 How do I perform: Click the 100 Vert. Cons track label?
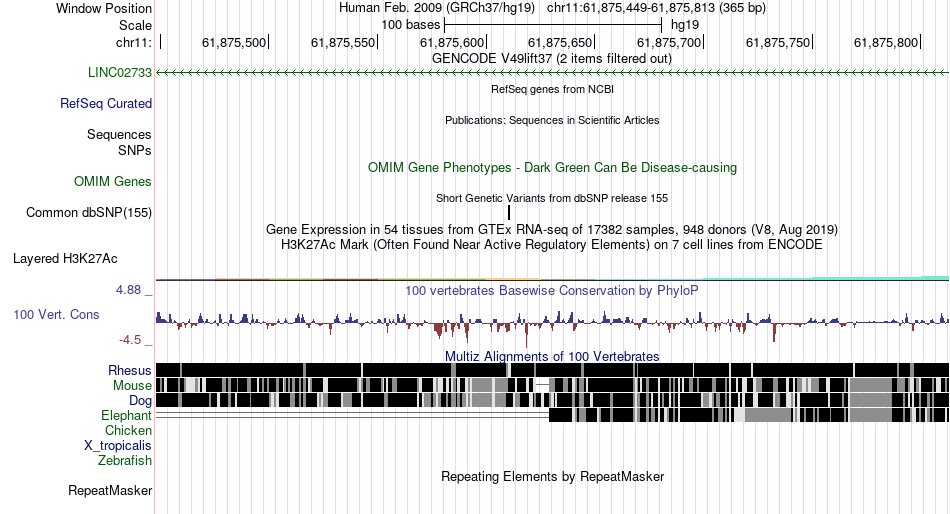click(x=56, y=315)
